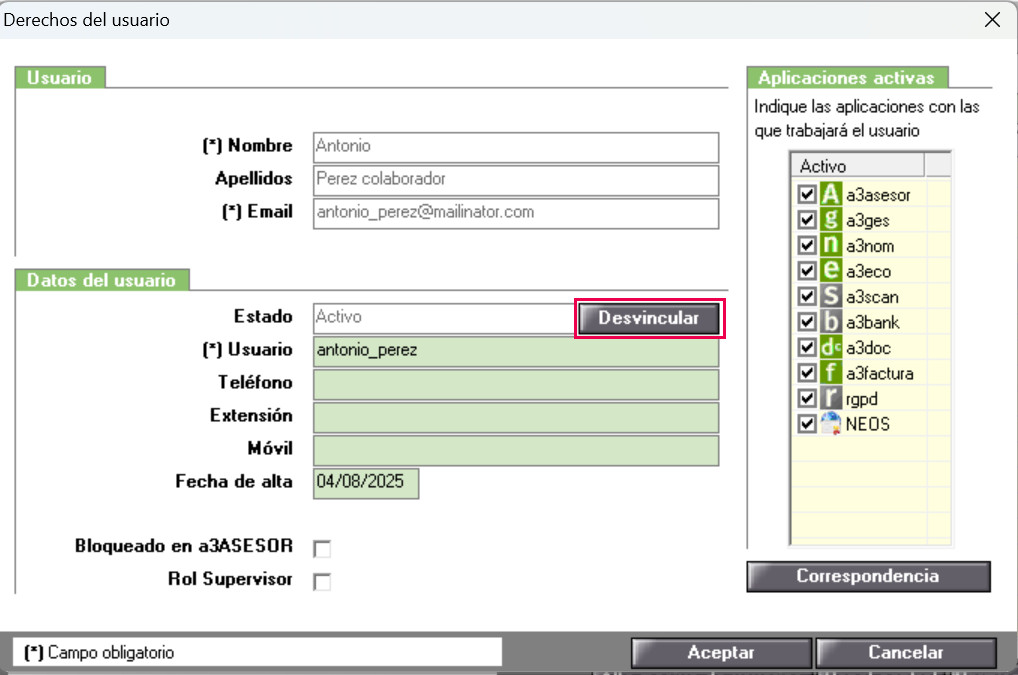This screenshot has height=675, width=1018.
Task: Click the a3factura application icon
Action: (830, 372)
